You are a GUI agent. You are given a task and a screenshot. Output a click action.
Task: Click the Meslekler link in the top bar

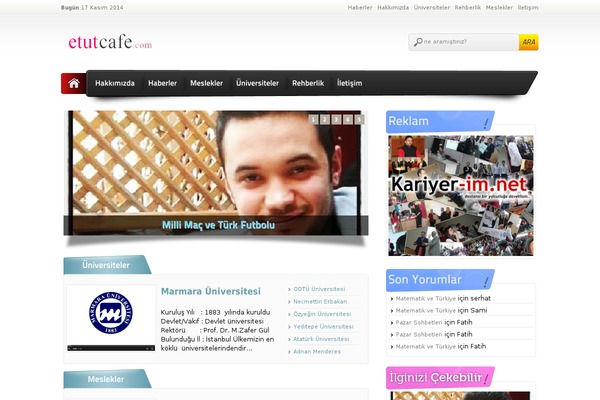click(499, 7)
